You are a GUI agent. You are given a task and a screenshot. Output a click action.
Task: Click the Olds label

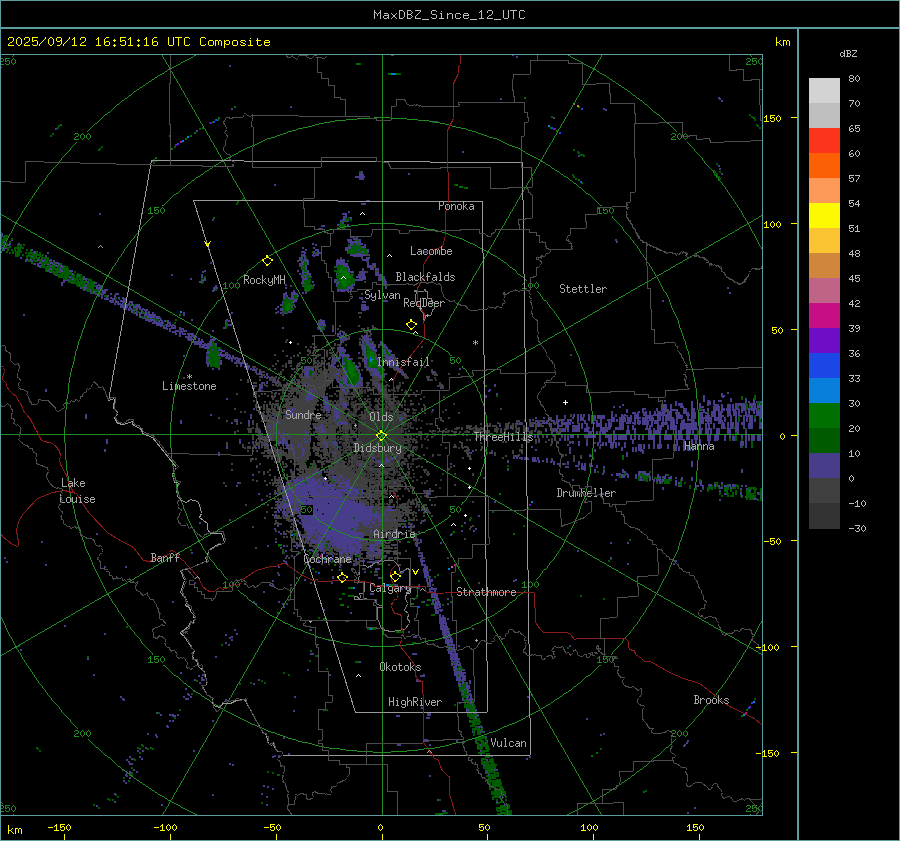(381, 417)
